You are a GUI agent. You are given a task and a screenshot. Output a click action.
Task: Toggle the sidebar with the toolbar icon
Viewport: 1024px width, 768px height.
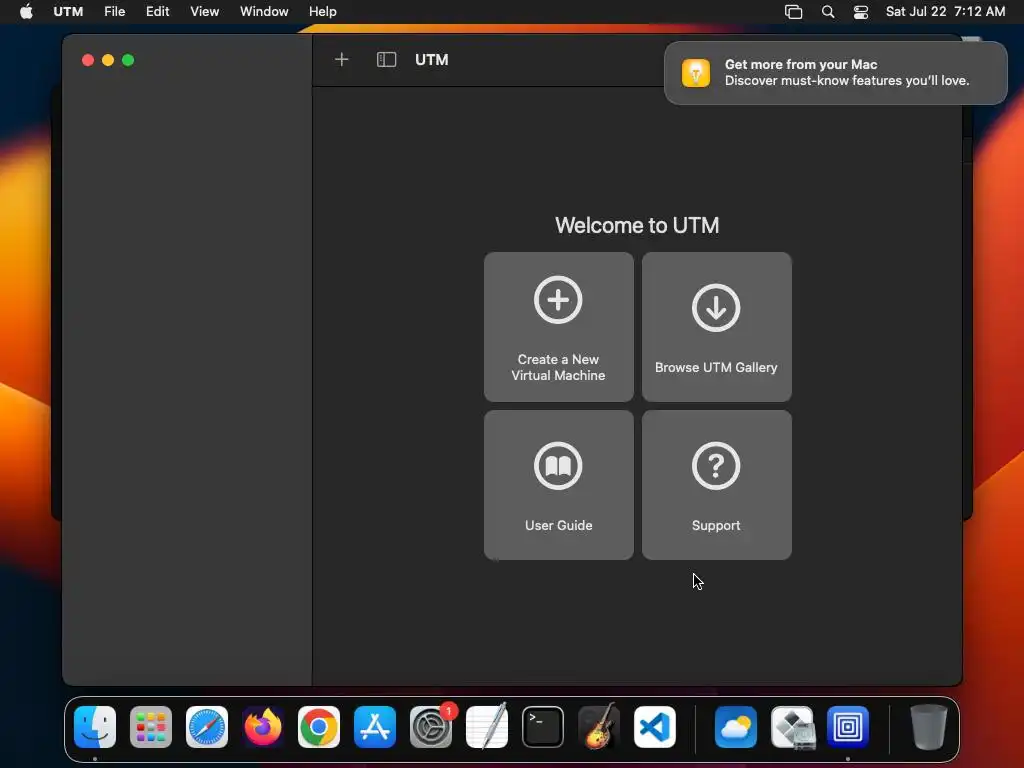tap(386, 60)
